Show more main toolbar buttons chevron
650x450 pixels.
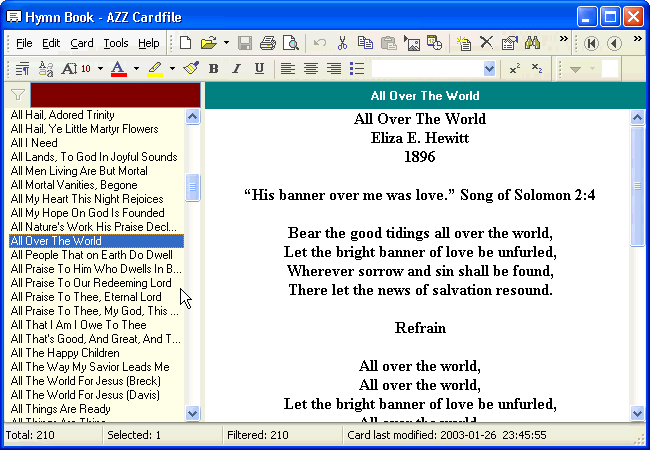pos(563,39)
